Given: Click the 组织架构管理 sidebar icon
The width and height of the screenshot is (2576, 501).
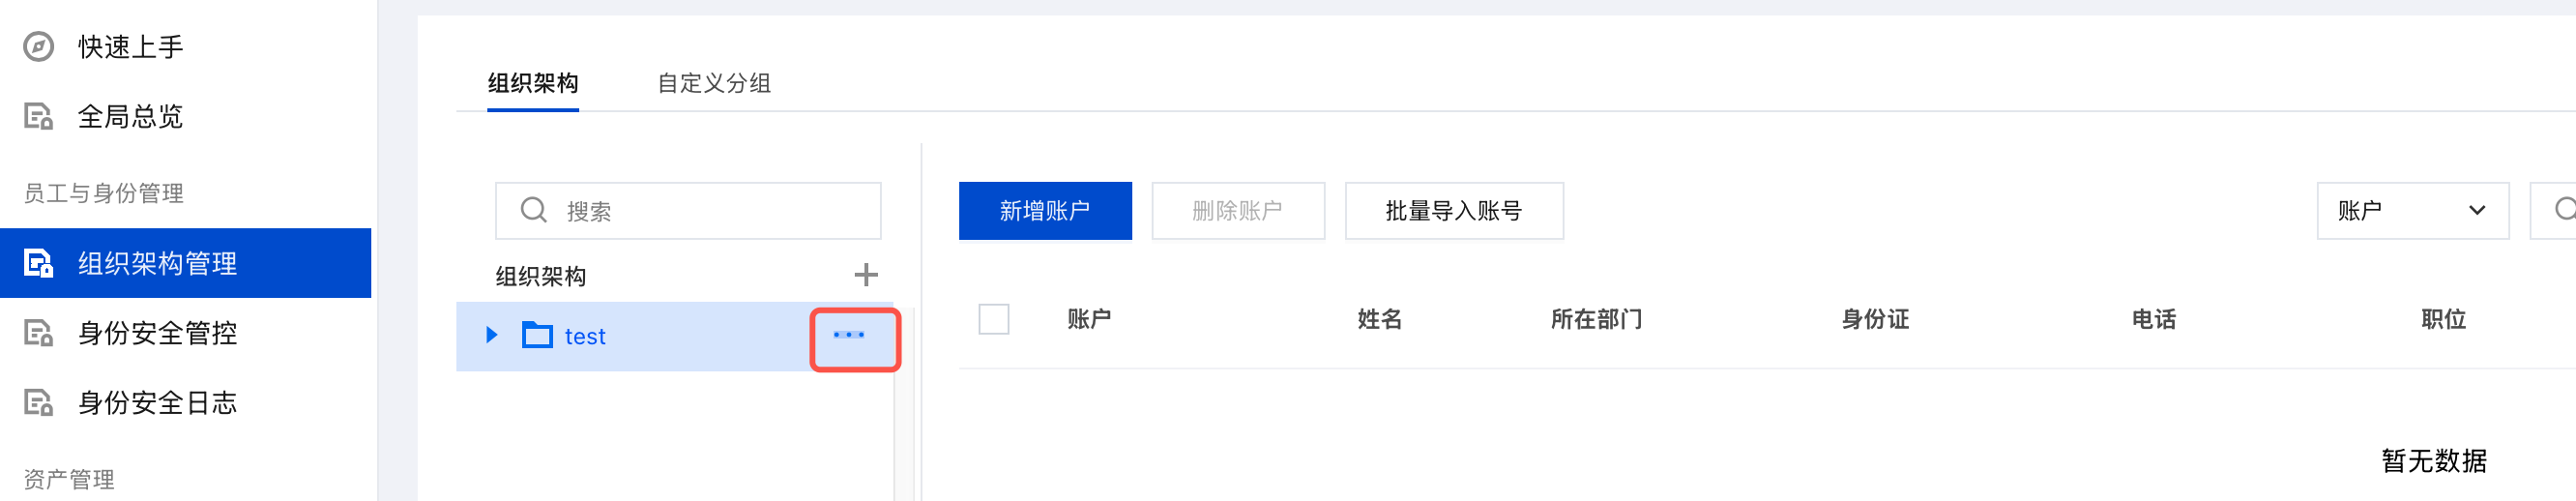Looking at the screenshot, I should tap(38, 263).
